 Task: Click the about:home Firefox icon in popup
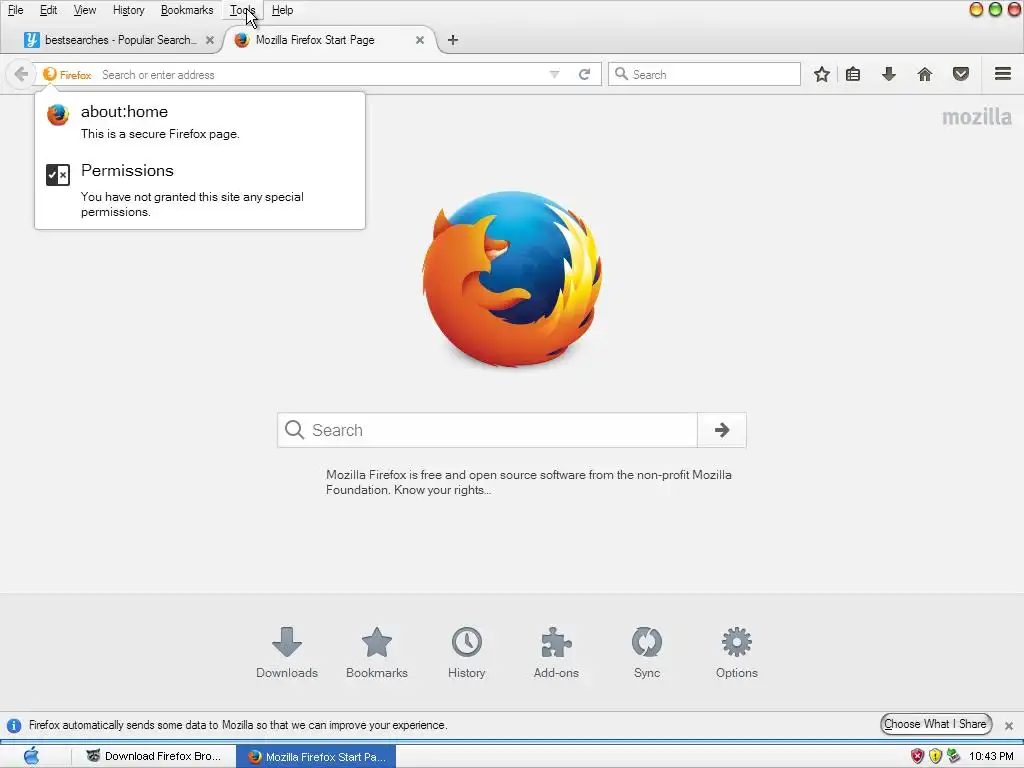click(x=57, y=115)
